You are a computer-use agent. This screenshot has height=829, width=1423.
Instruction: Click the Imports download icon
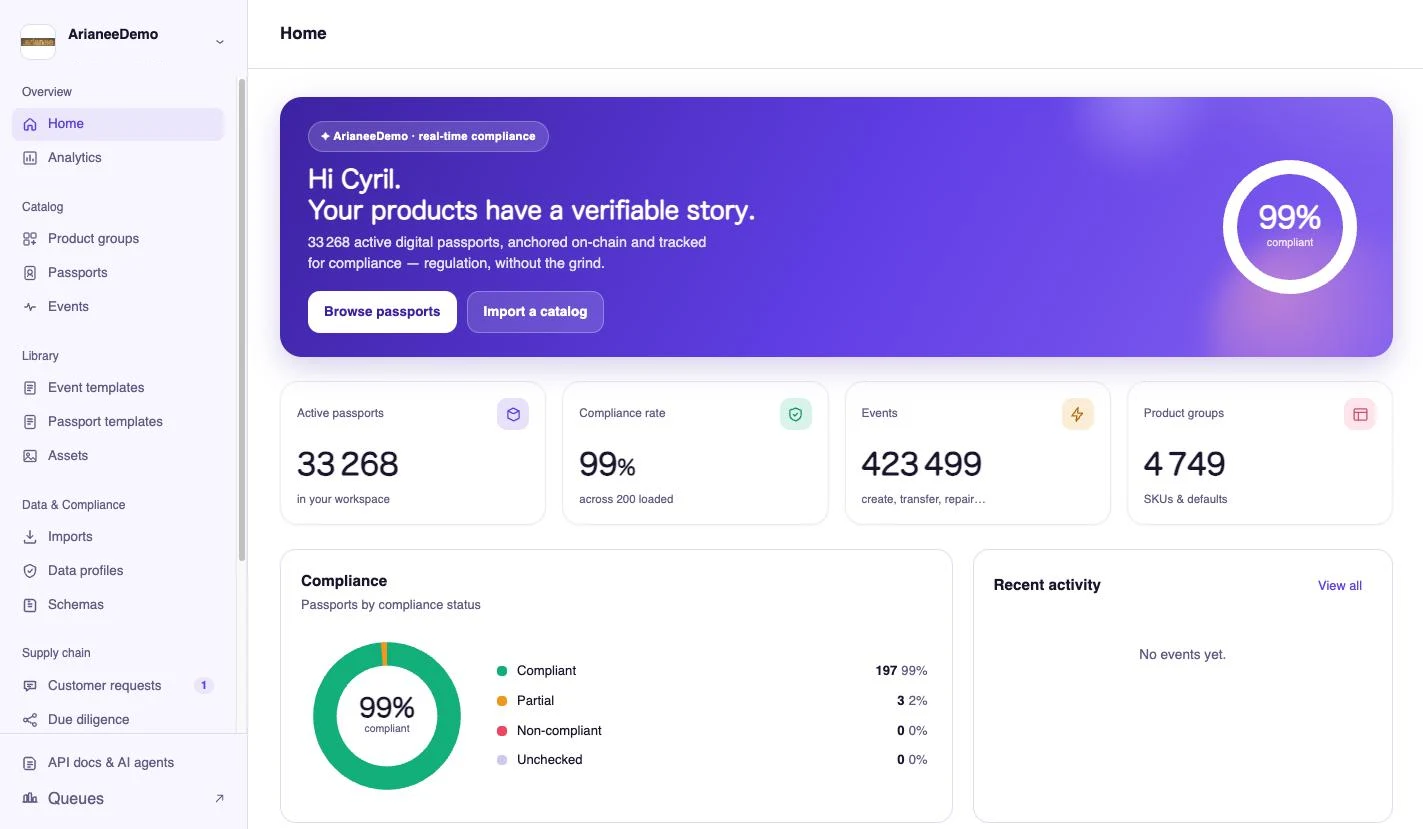(x=30, y=537)
